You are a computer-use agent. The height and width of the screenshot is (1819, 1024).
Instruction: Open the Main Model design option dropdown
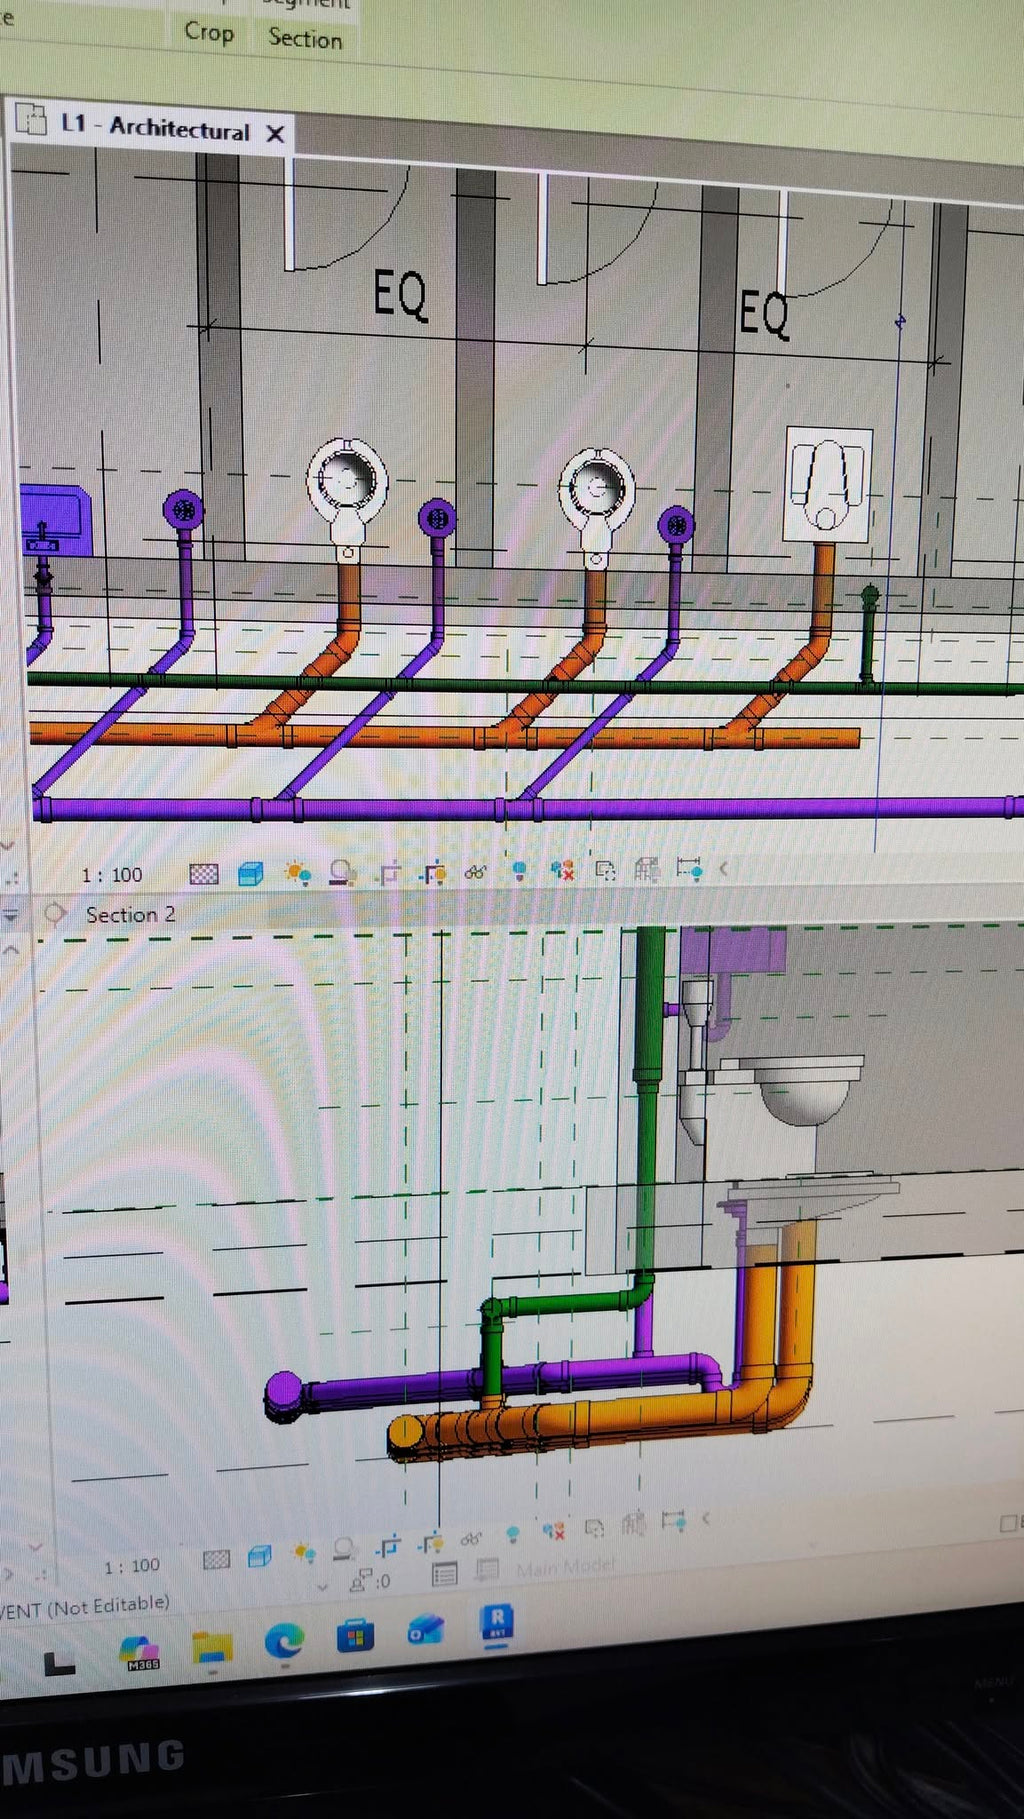point(566,1565)
